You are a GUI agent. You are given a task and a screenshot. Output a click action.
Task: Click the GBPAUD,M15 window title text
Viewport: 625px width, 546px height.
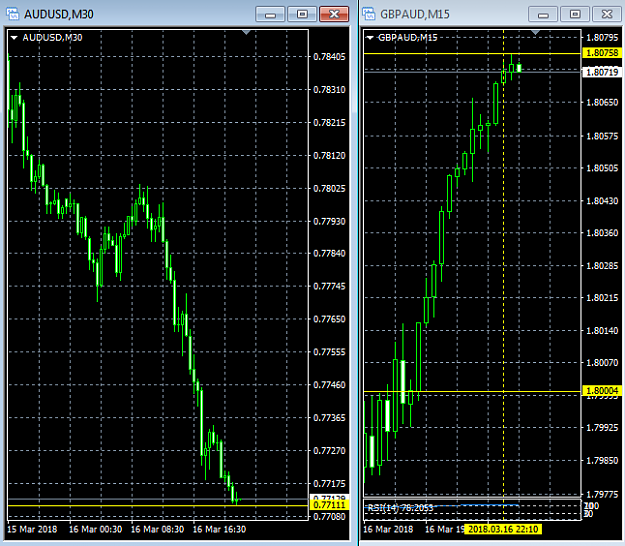coord(415,14)
